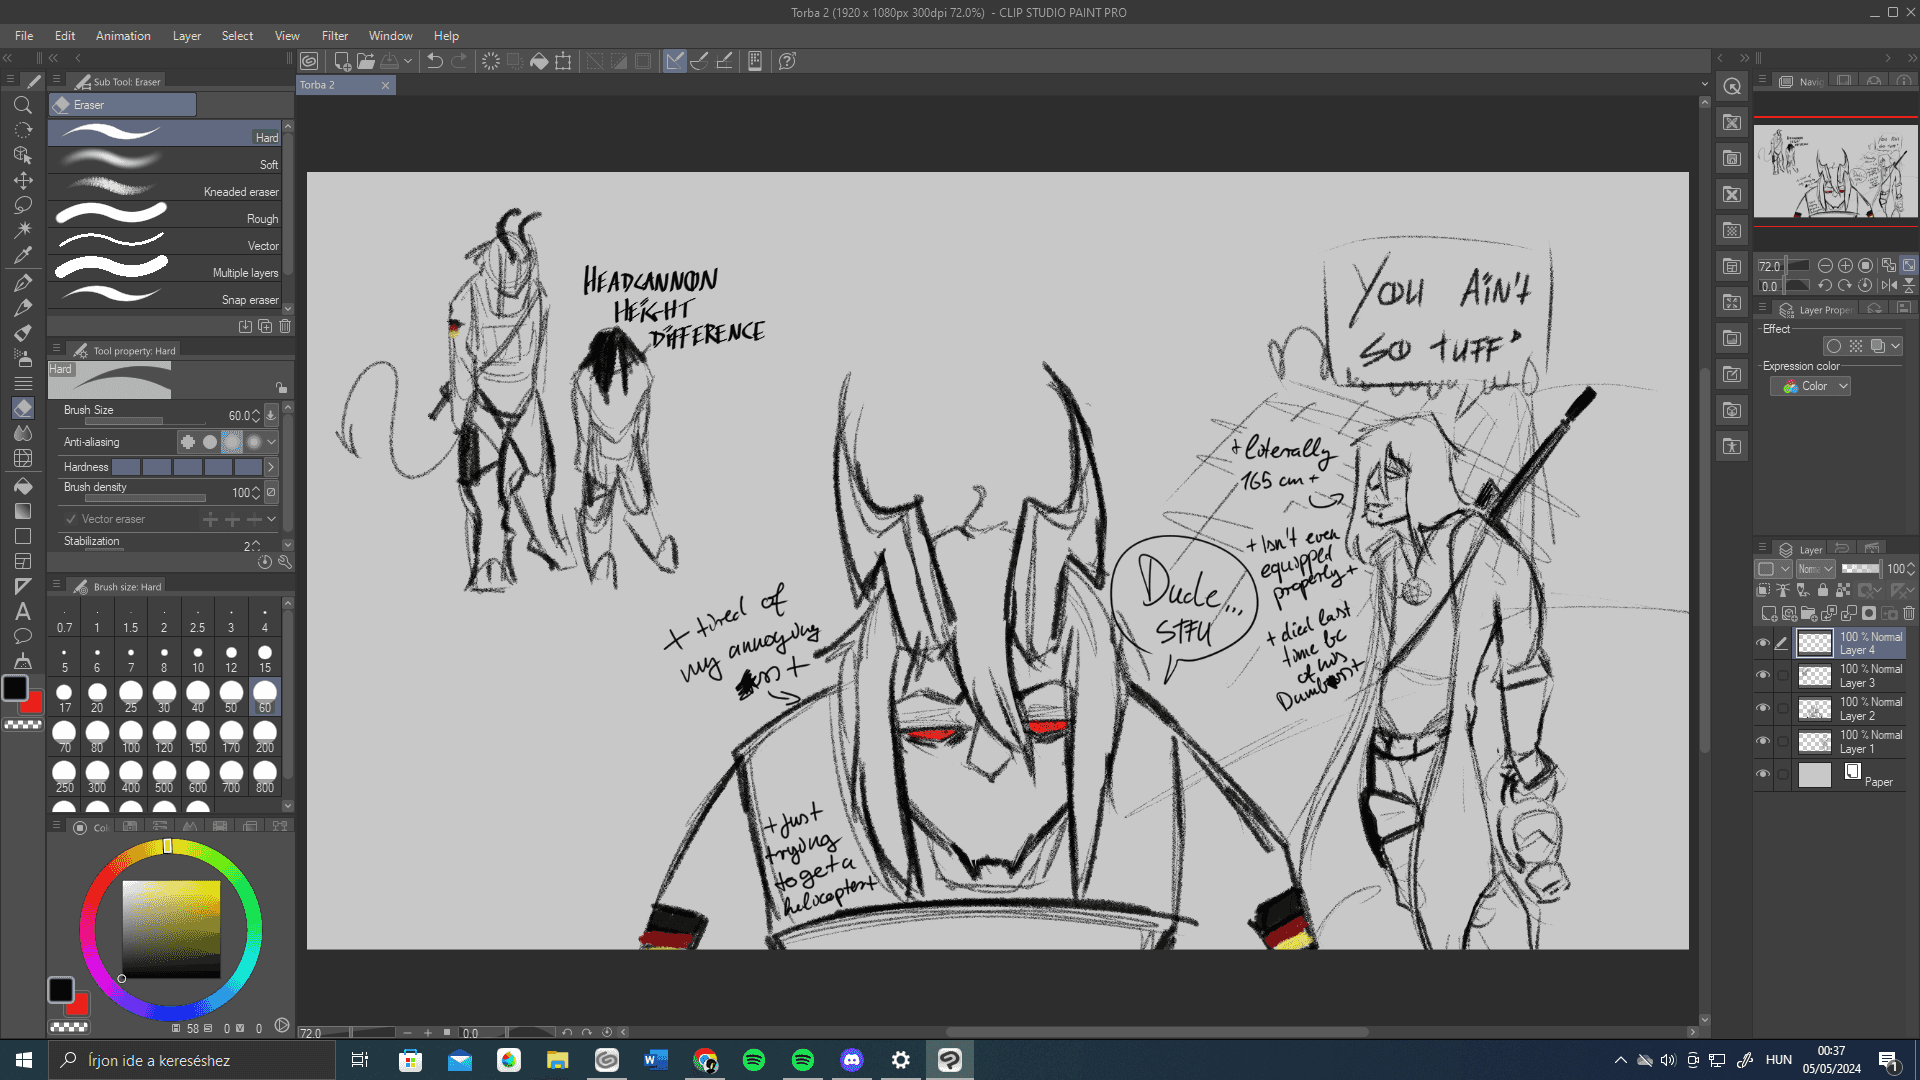Image resolution: width=1920 pixels, height=1080 pixels.
Task: Open the Animation menu
Action: (x=123, y=36)
